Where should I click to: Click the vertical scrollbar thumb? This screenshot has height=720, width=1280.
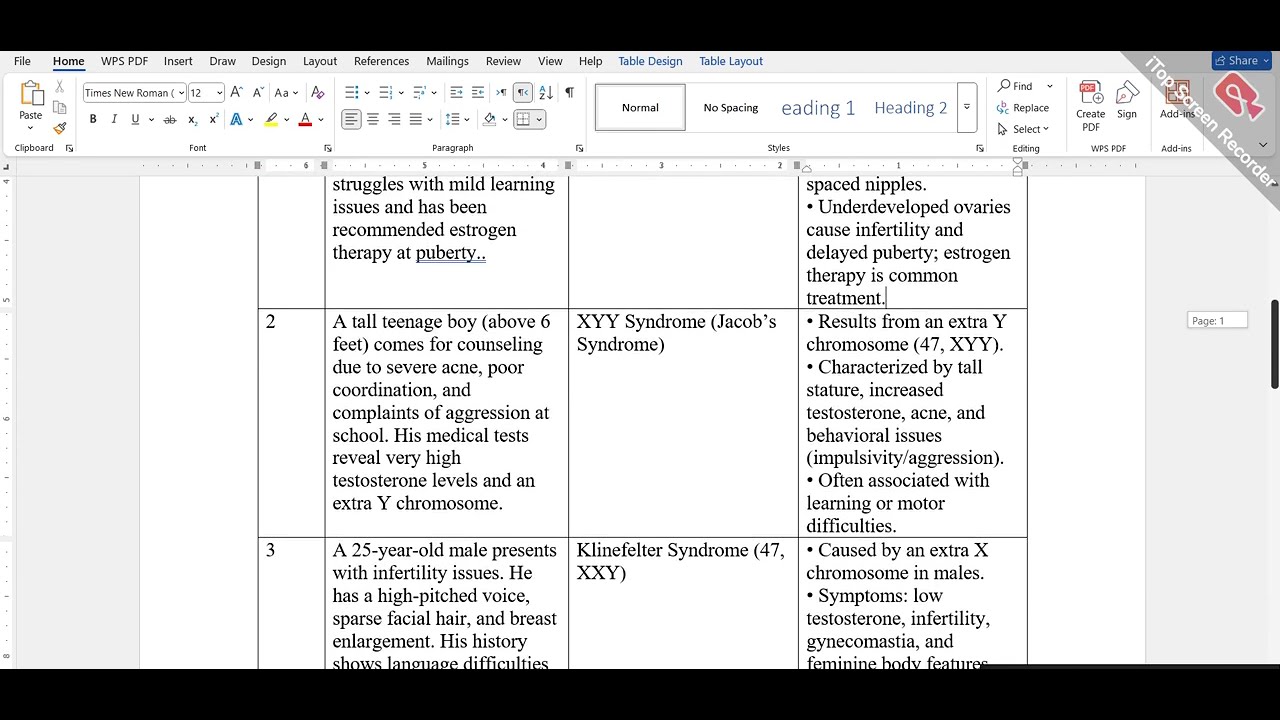point(1274,344)
